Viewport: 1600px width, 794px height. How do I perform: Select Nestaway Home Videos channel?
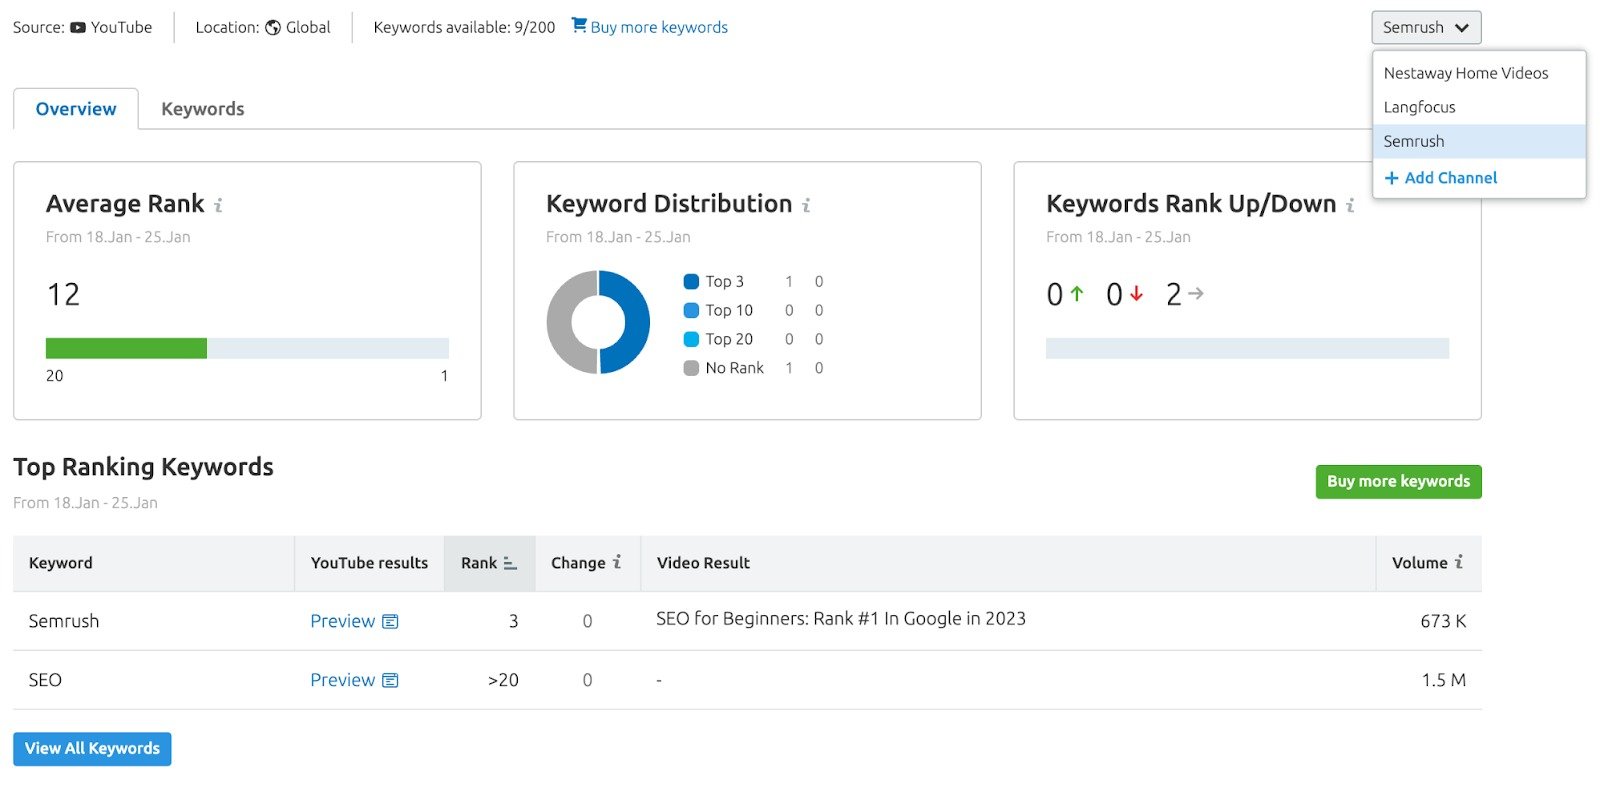coord(1465,73)
